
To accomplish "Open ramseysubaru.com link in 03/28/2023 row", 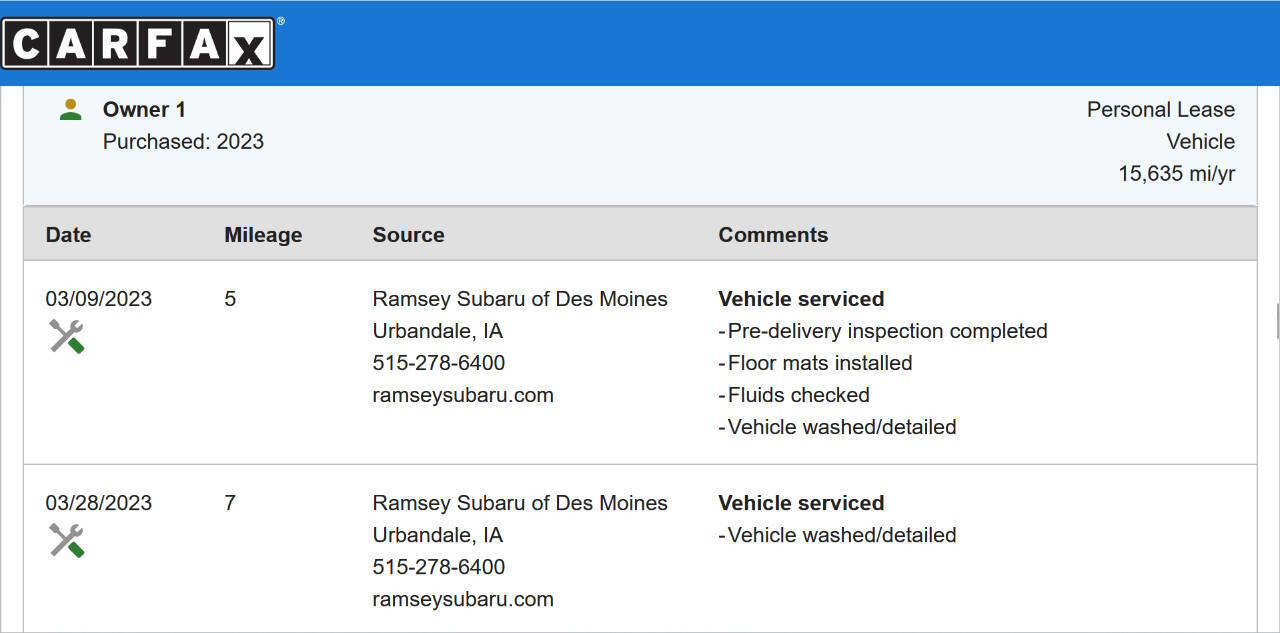I will pos(463,599).
